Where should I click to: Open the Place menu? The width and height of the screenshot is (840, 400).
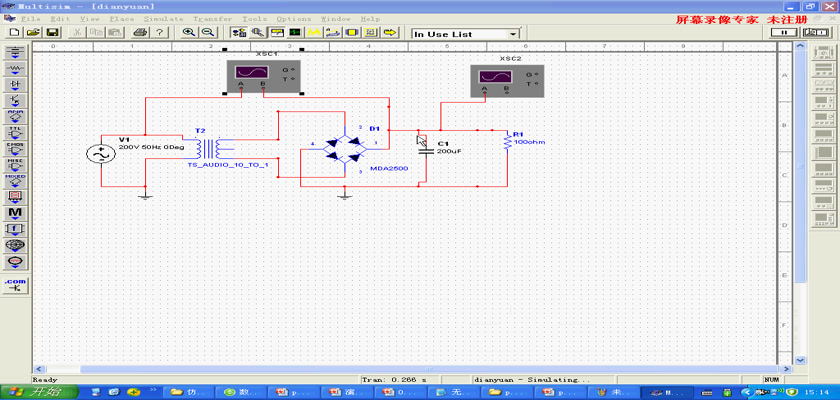pyautogui.click(x=122, y=19)
